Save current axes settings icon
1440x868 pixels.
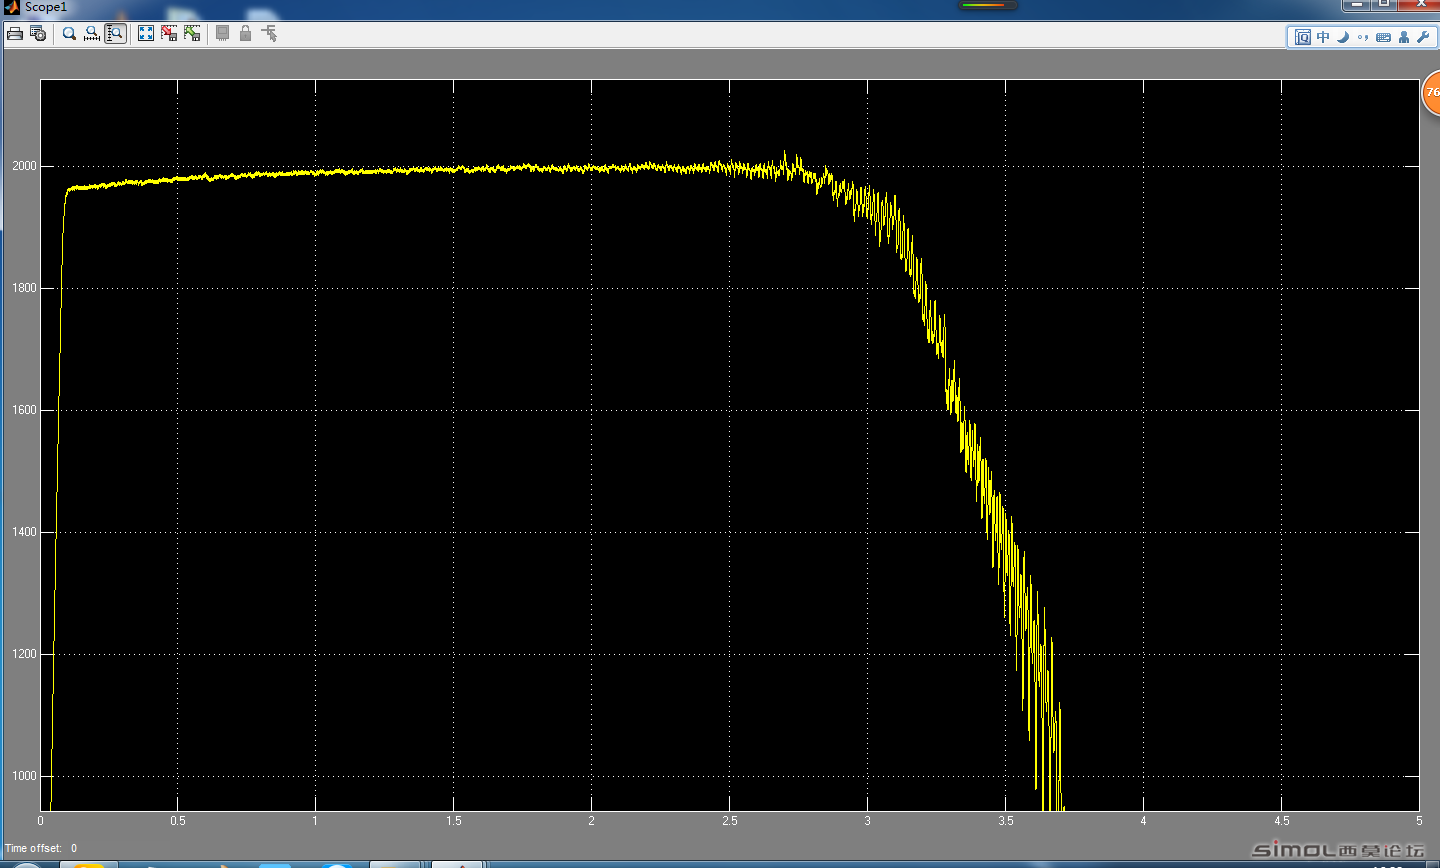point(169,34)
